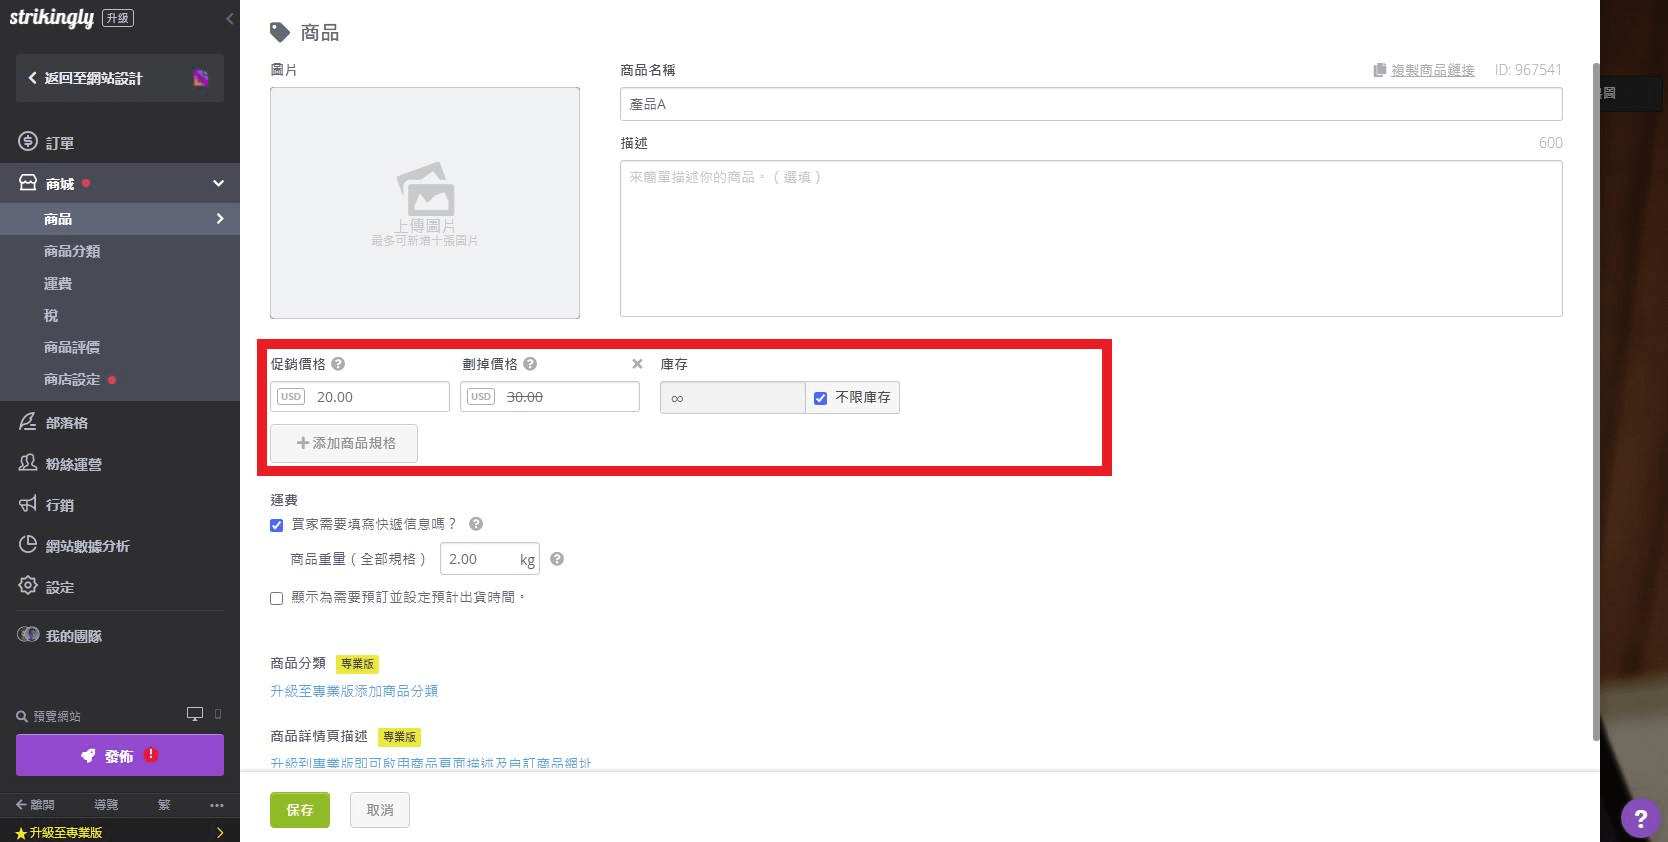The width and height of the screenshot is (1668, 842).
Task: Click 添加商品規格 button
Action: pos(344,443)
